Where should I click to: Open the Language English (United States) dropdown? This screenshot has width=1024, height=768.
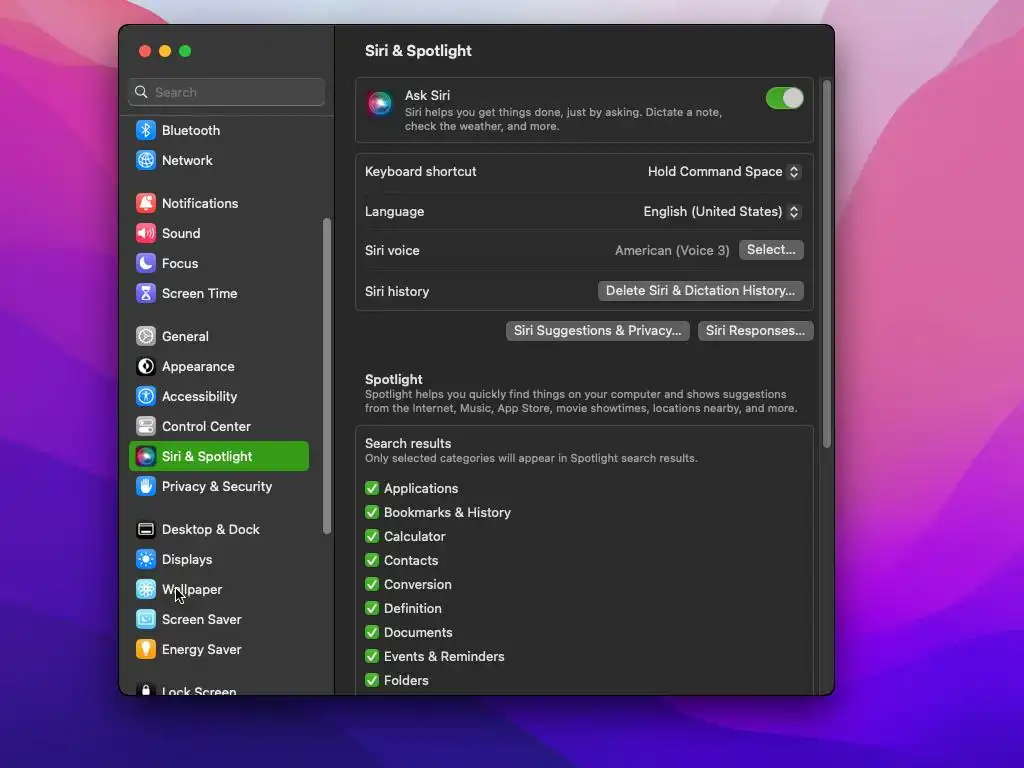(x=722, y=212)
